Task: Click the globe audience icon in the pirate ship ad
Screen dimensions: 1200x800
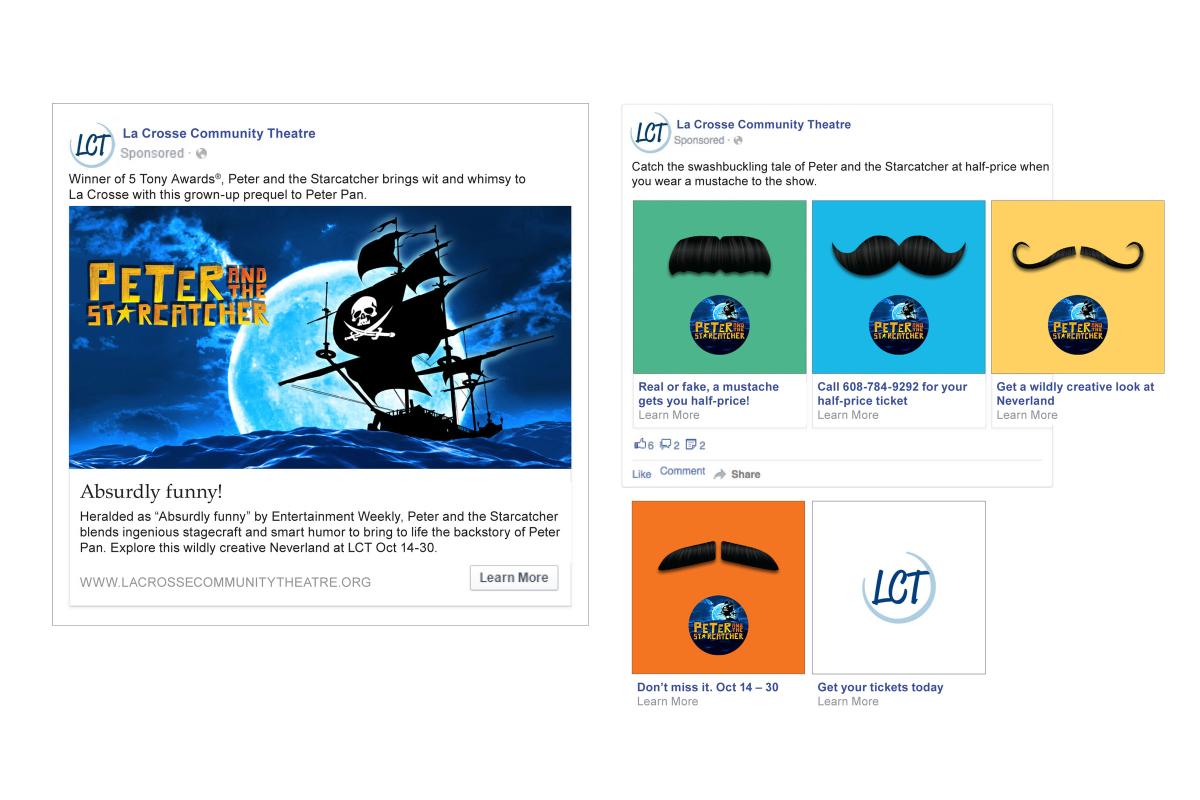Action: coord(201,153)
